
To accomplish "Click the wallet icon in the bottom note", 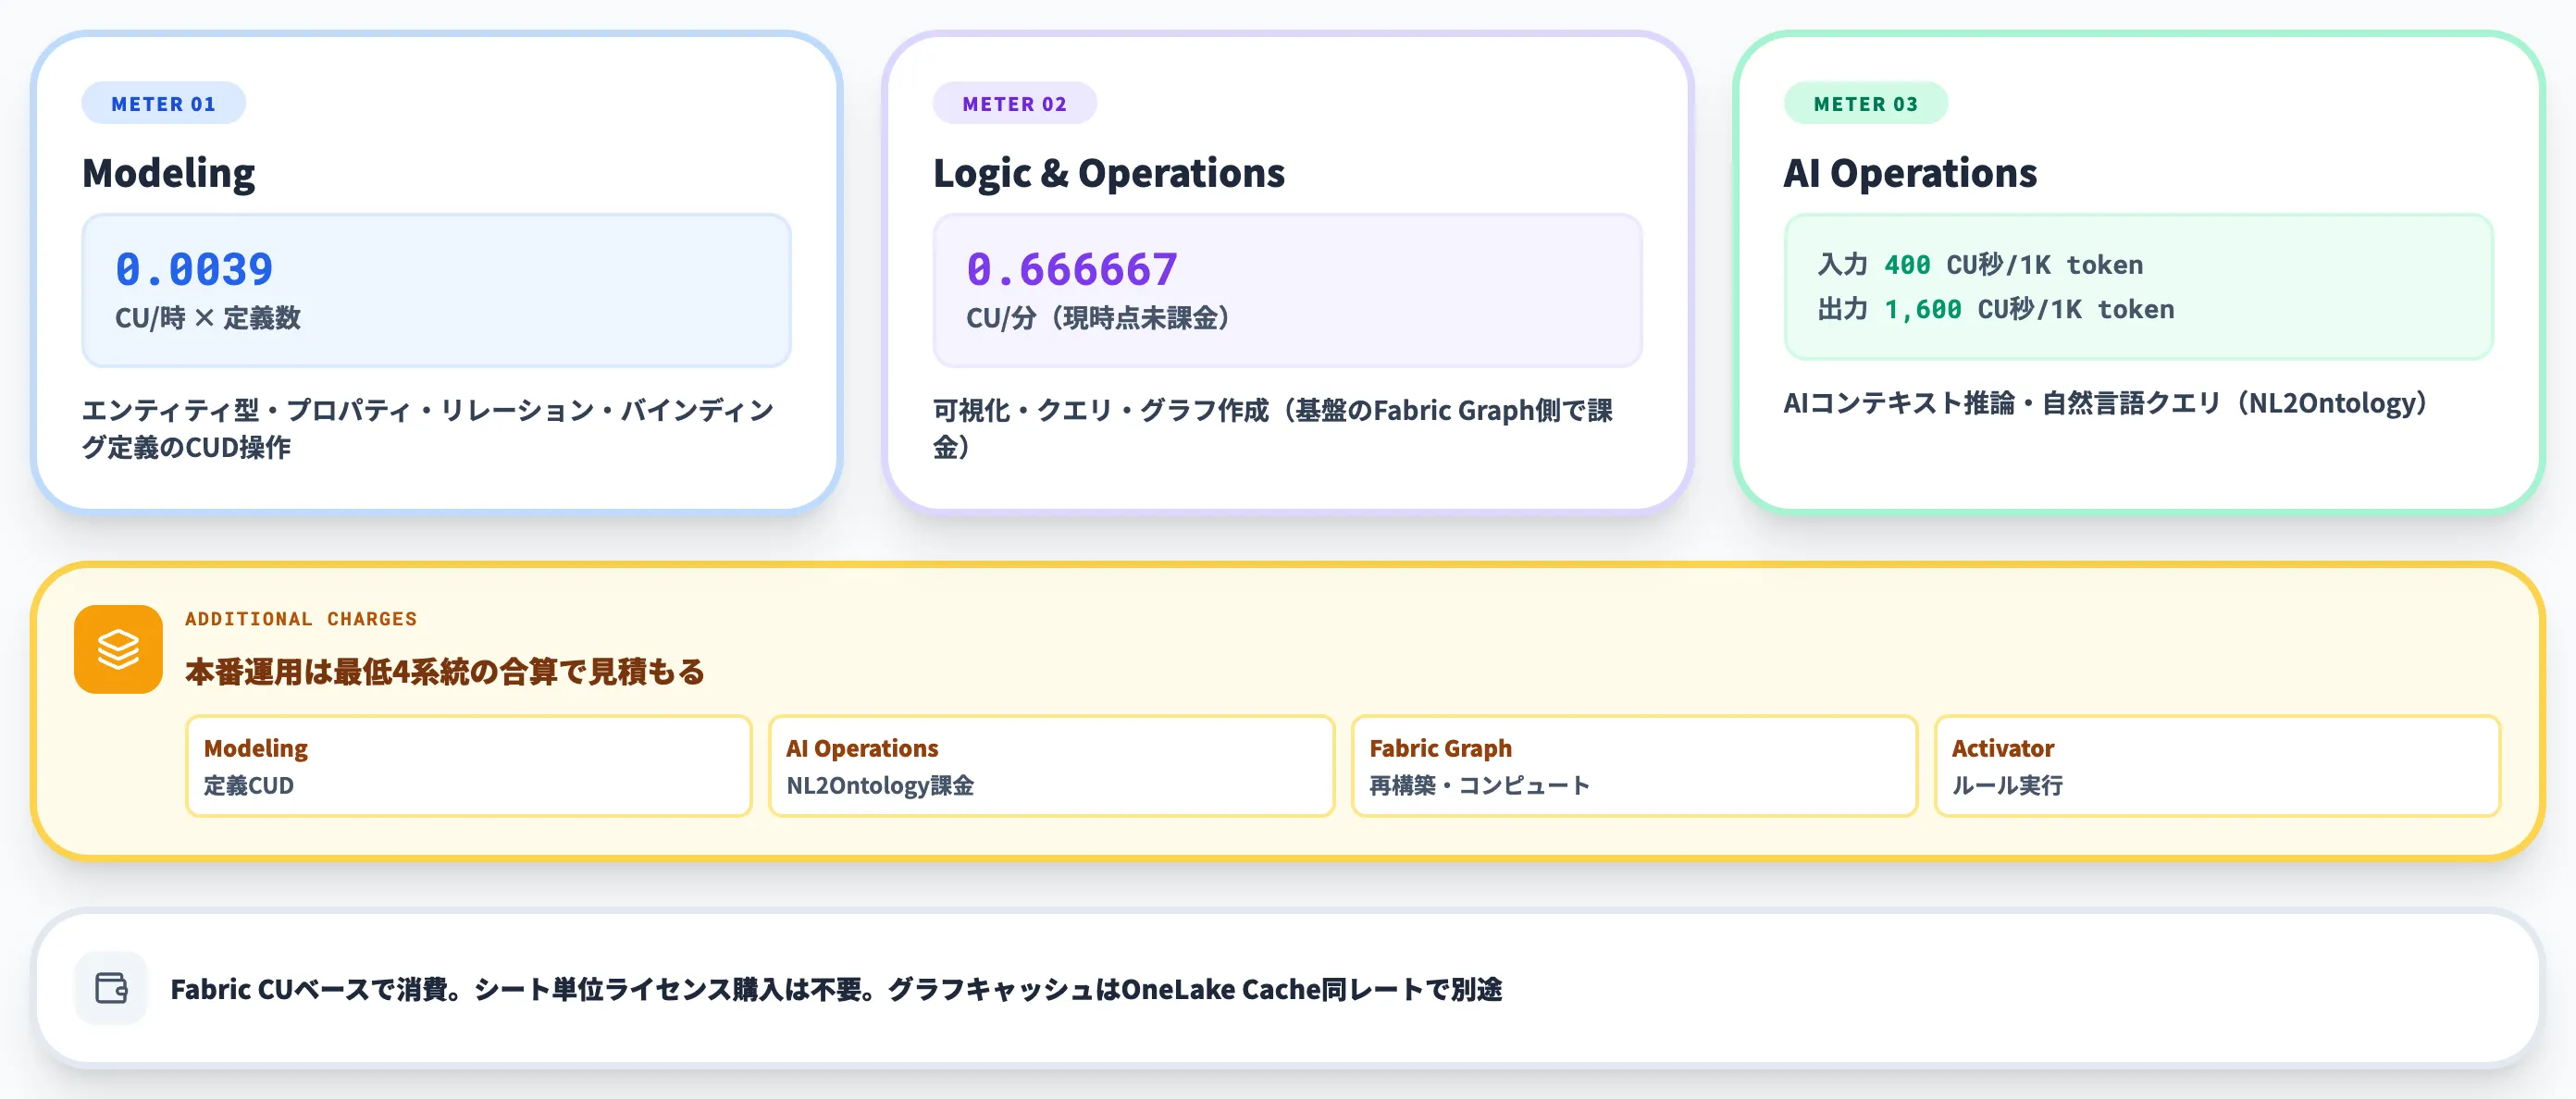I will 111,988.
